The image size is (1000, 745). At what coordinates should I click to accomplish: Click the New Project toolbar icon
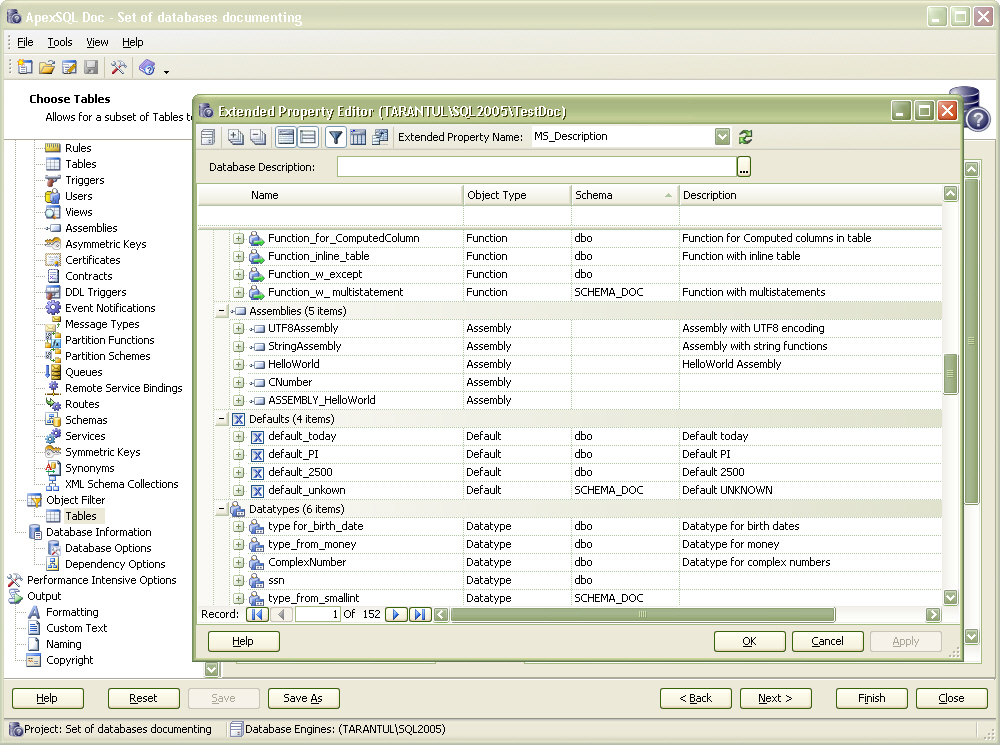pyautogui.click(x=26, y=67)
